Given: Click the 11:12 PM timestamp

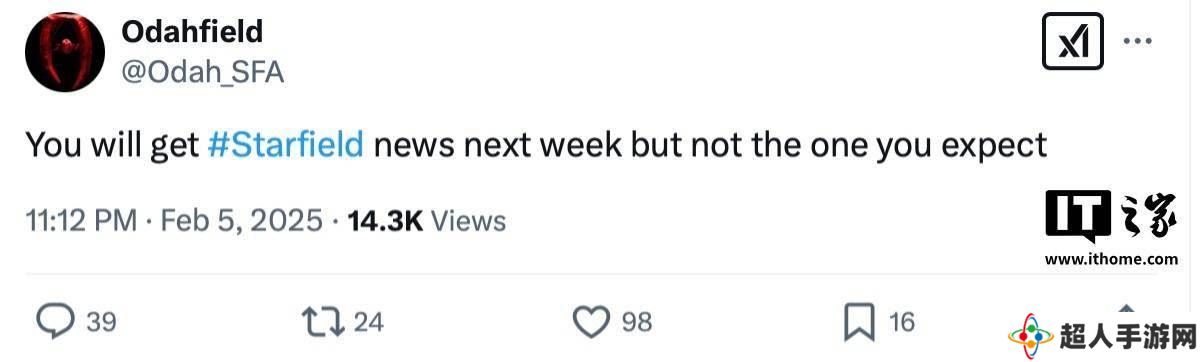Looking at the screenshot, I should coord(80,221).
